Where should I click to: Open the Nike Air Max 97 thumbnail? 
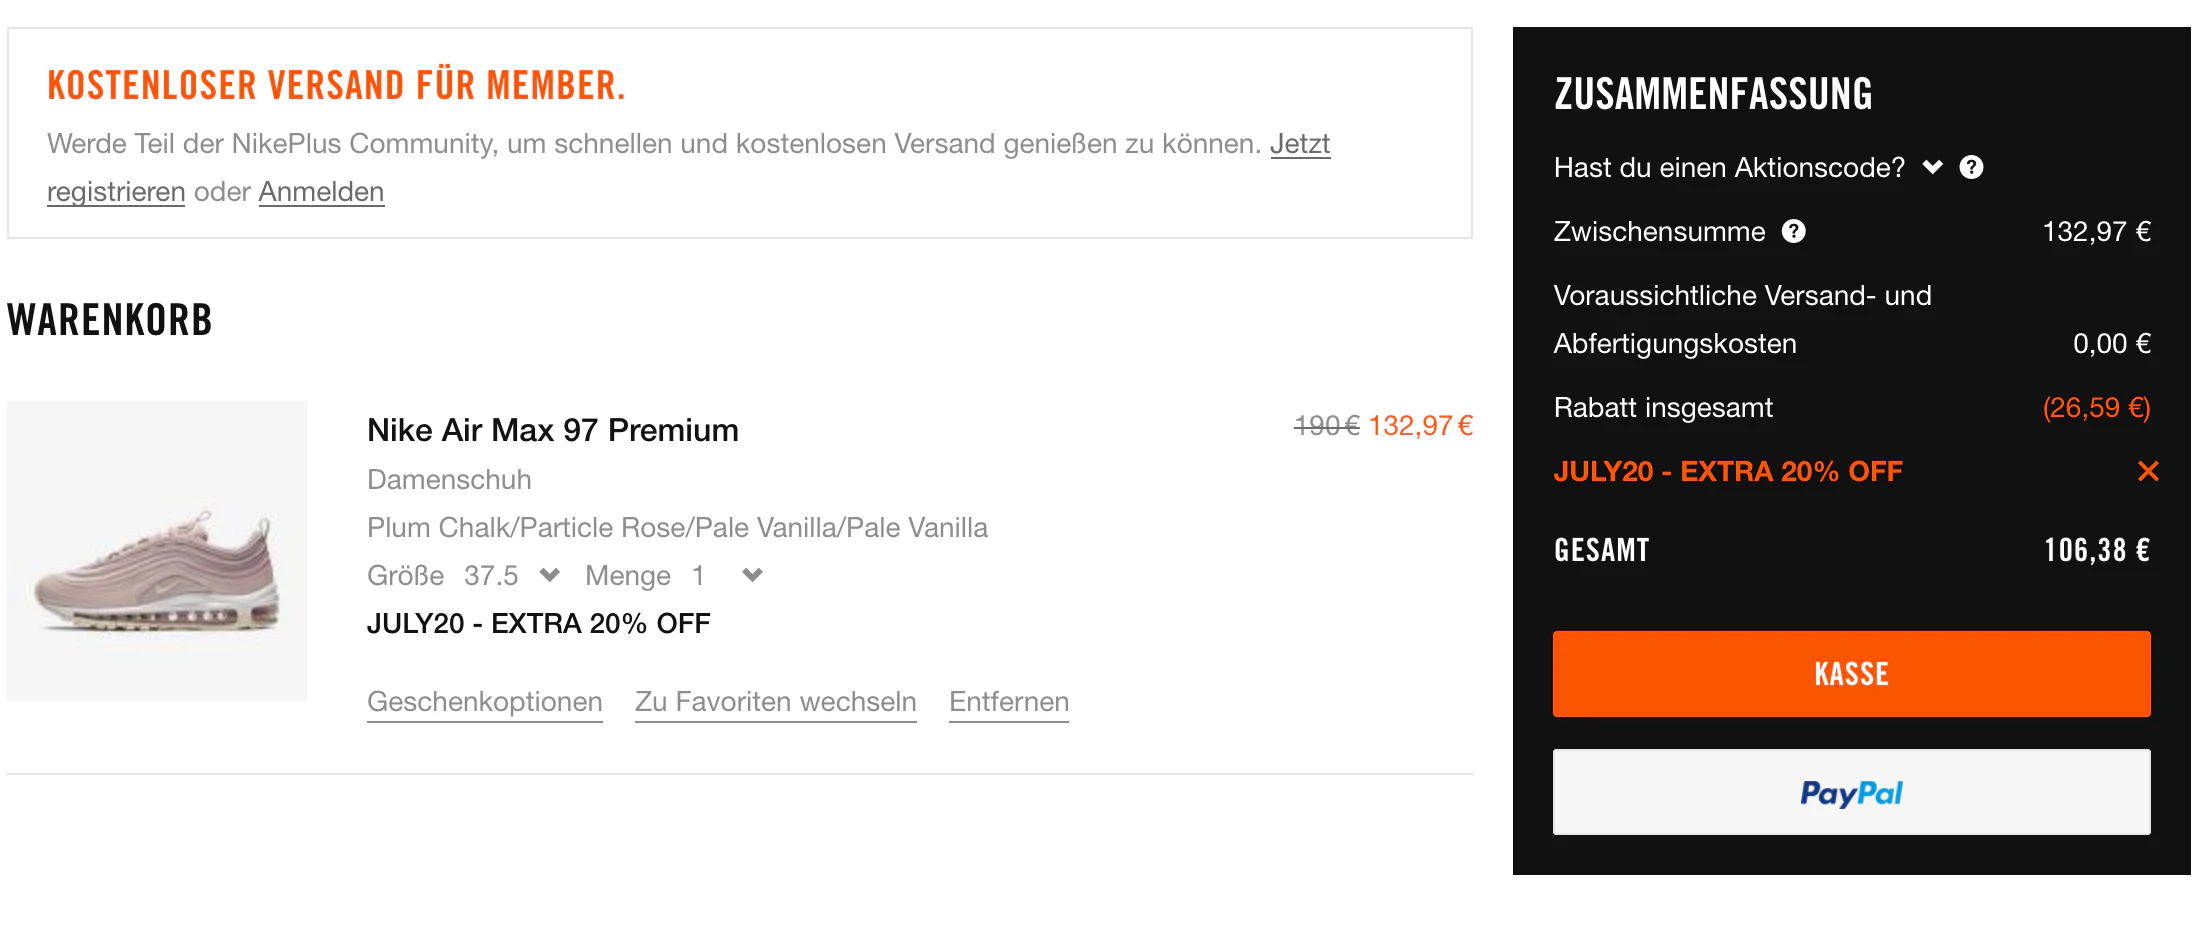coord(157,551)
